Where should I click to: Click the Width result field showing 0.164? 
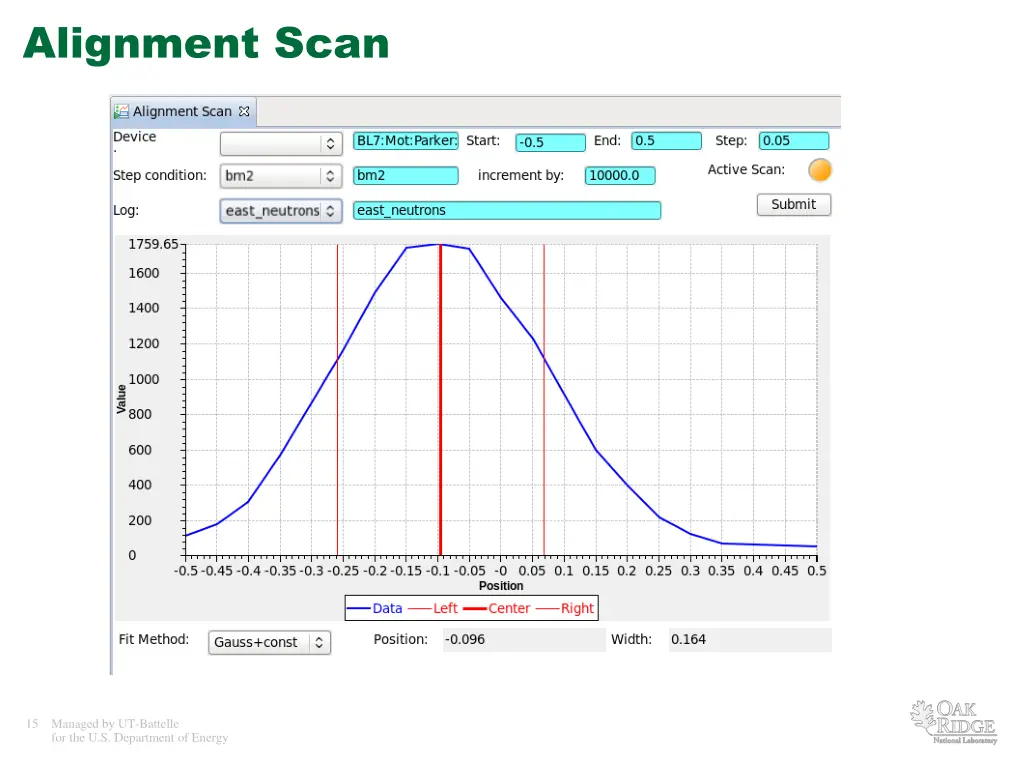pyautogui.click(x=749, y=640)
